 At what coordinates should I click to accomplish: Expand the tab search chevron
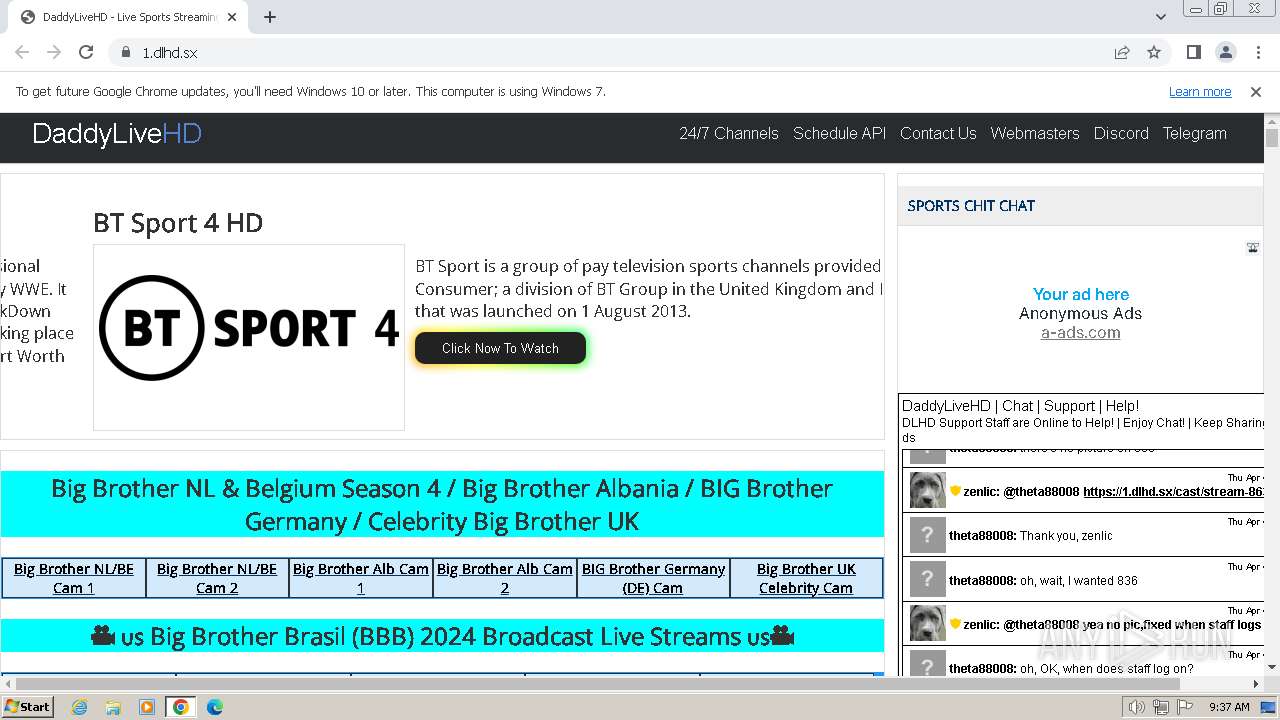pos(1160,17)
